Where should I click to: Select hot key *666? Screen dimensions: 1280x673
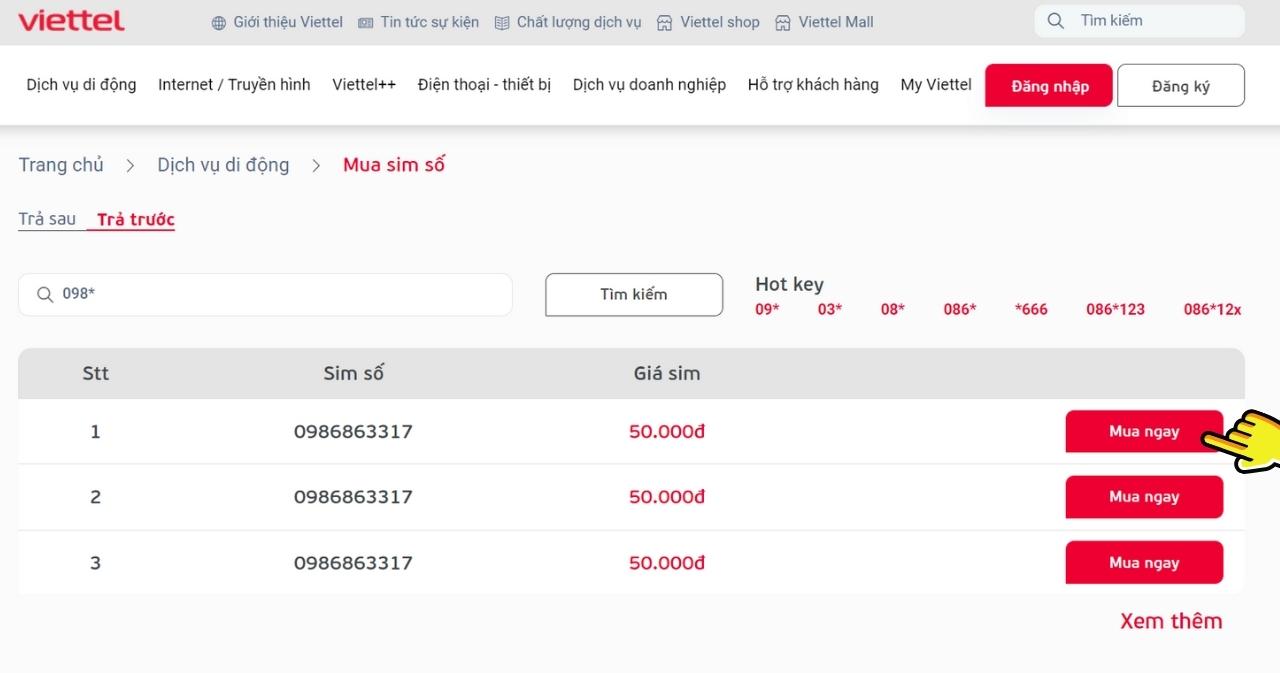pyautogui.click(x=1031, y=310)
